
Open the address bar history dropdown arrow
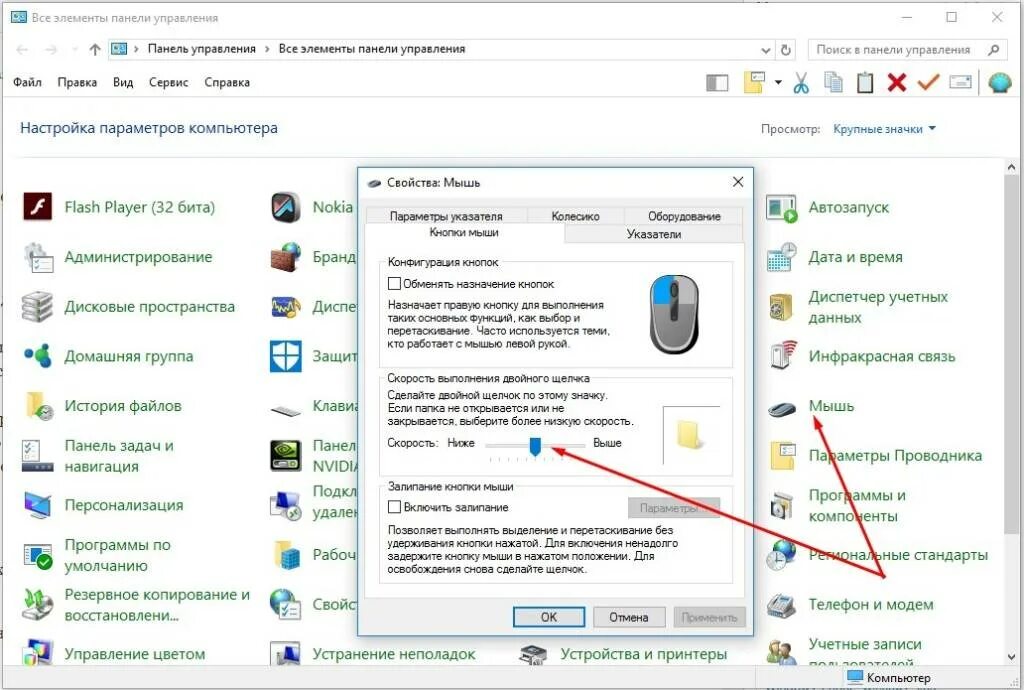(765, 50)
